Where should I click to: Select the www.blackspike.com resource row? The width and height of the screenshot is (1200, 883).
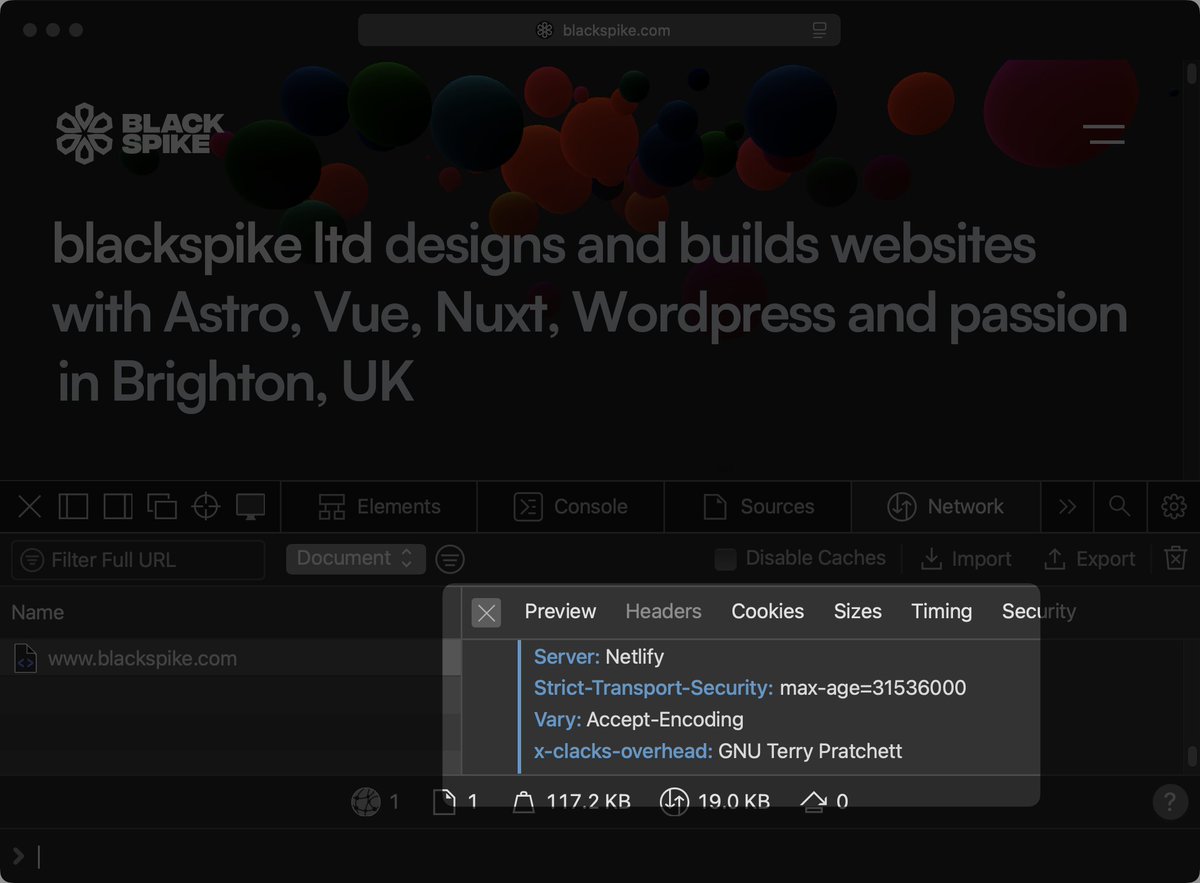click(221, 659)
